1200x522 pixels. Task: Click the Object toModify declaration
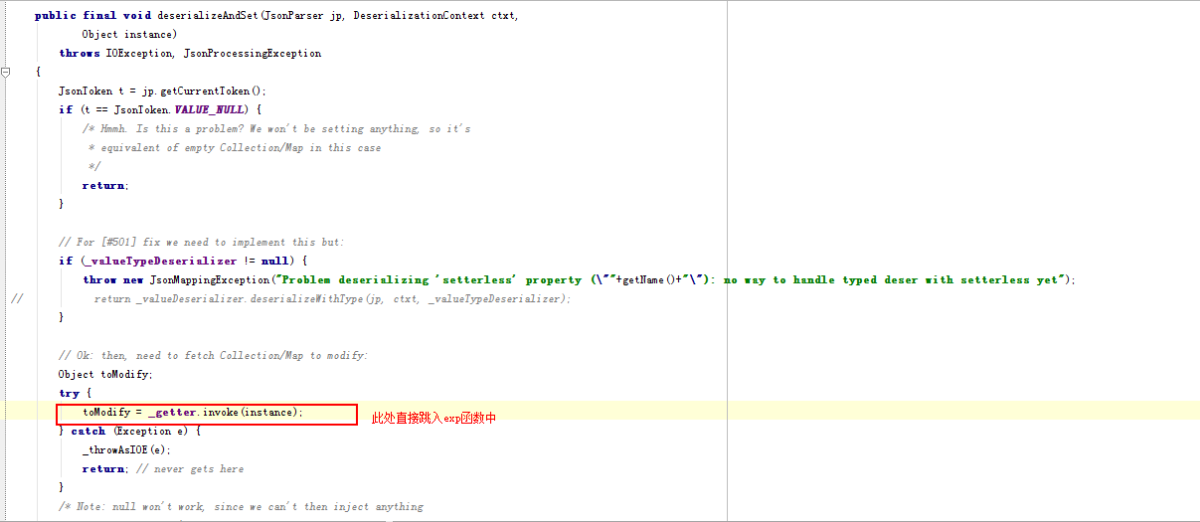(105, 374)
